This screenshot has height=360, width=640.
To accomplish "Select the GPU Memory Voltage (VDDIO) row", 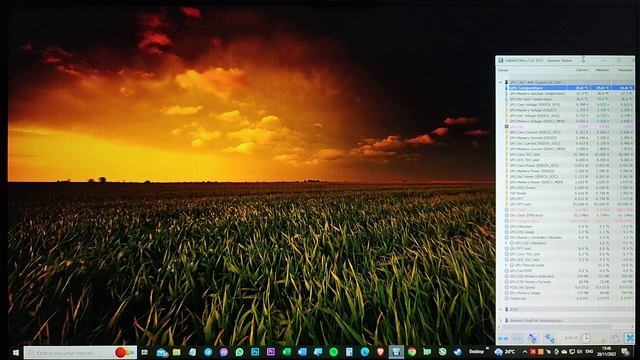I will coord(569,110).
